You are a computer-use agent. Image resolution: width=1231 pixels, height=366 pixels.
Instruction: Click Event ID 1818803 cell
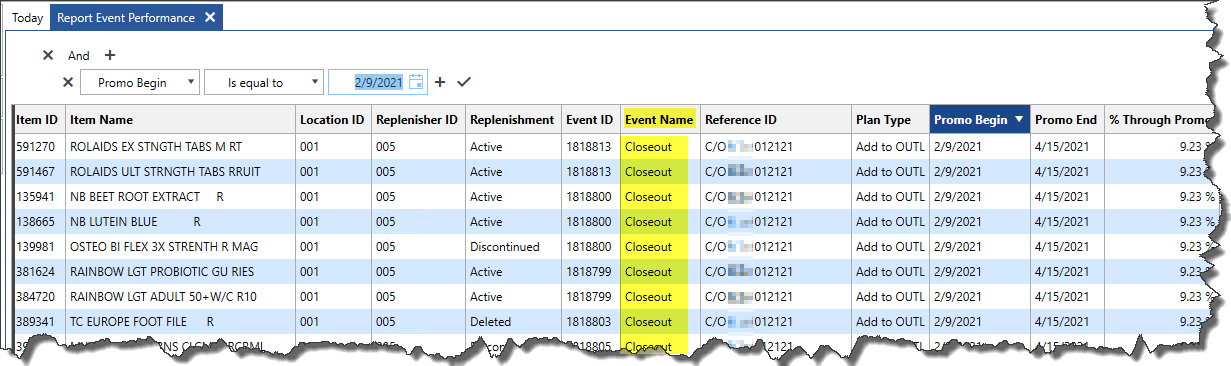pyautogui.click(x=591, y=322)
